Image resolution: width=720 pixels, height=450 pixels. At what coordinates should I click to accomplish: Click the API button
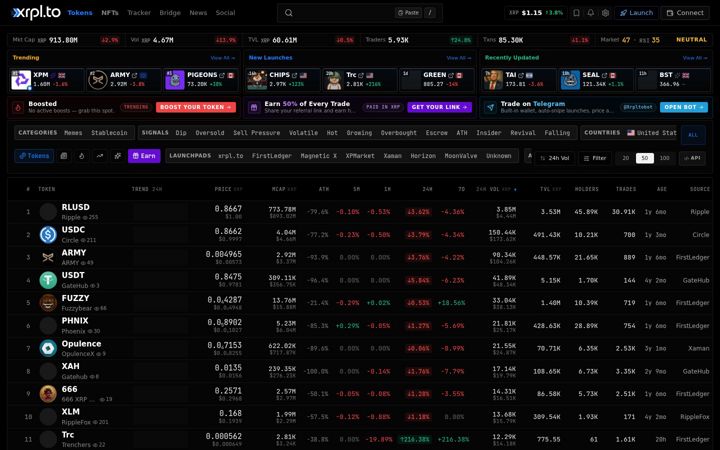pyautogui.click(x=692, y=158)
